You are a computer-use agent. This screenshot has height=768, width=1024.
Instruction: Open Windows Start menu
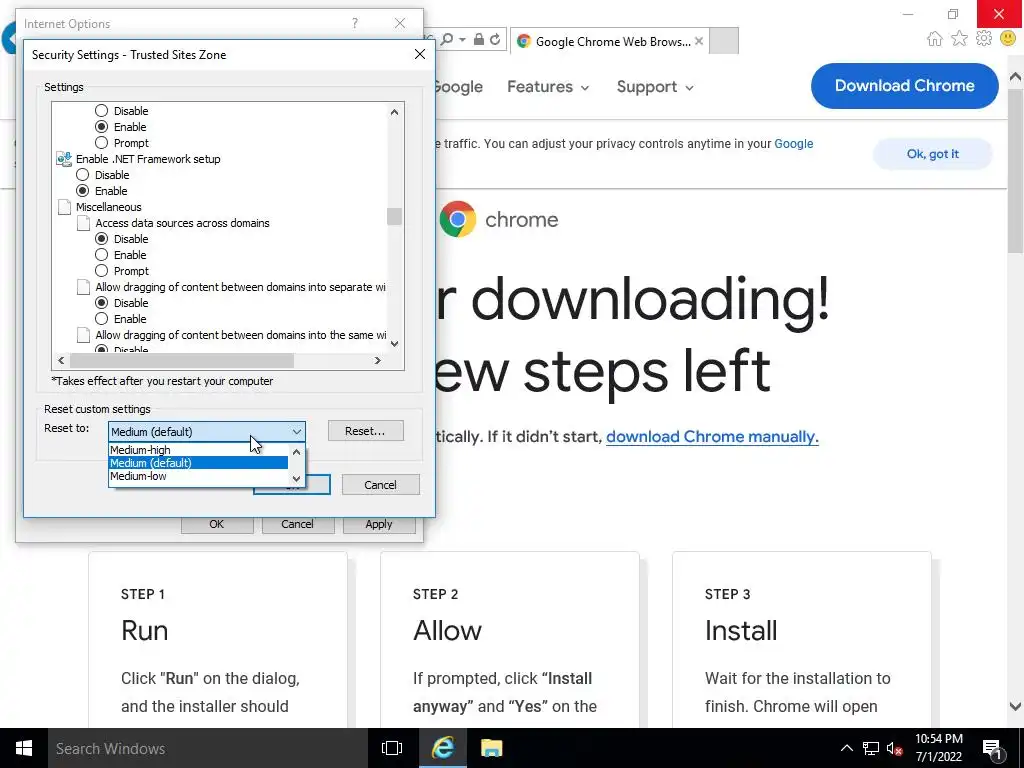pos(24,748)
